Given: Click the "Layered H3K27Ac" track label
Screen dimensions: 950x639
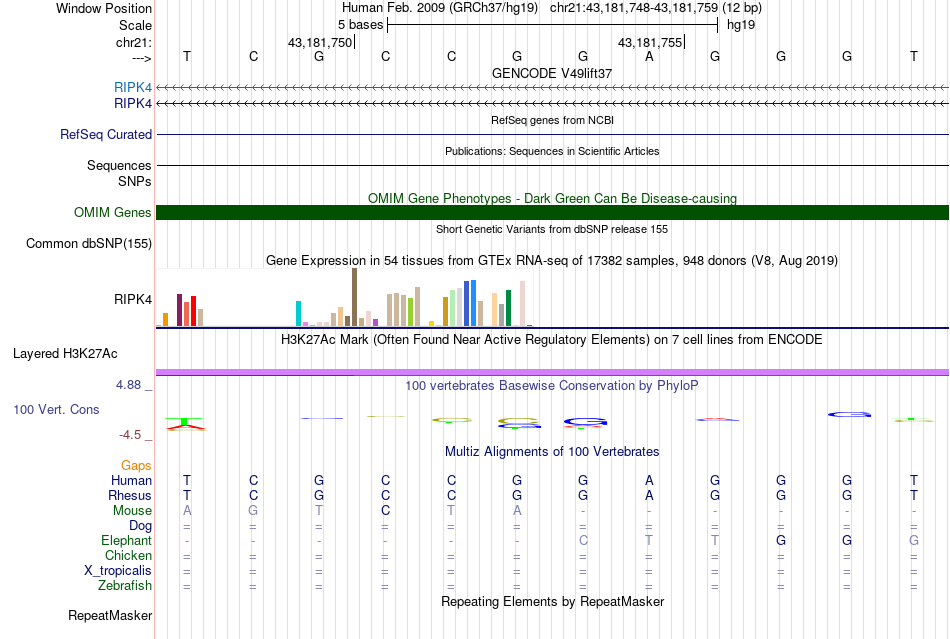Looking at the screenshot, I should 65,354.
